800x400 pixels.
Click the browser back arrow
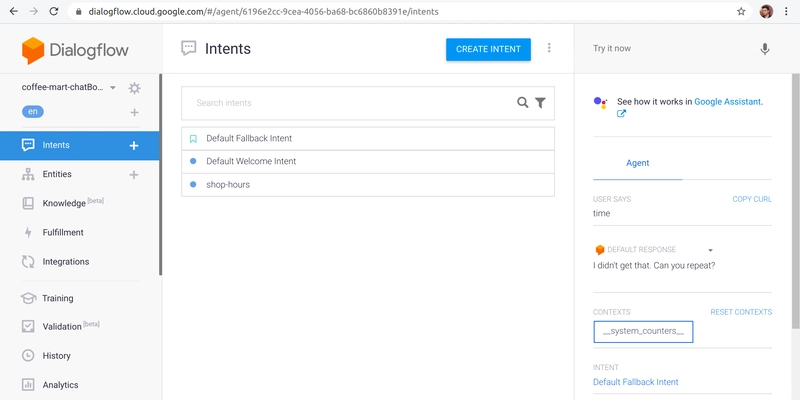pos(14,11)
